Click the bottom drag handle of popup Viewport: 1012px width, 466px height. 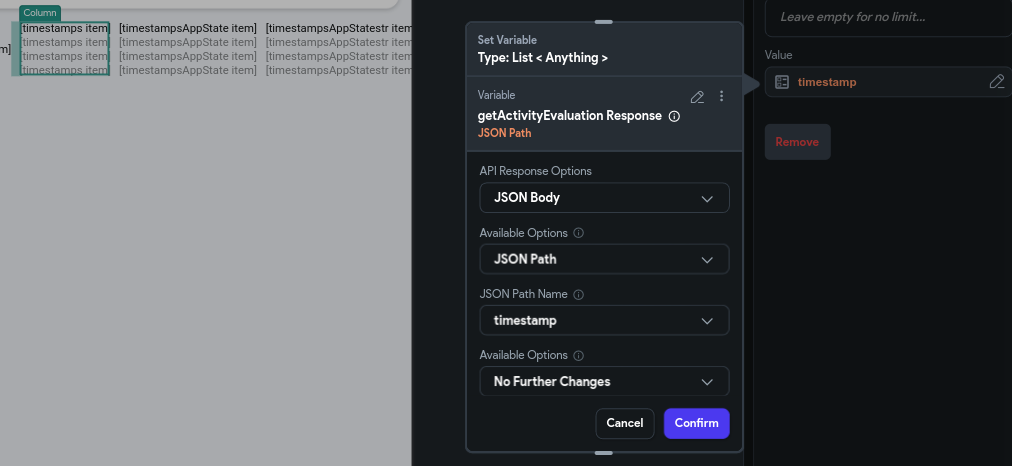(x=603, y=453)
